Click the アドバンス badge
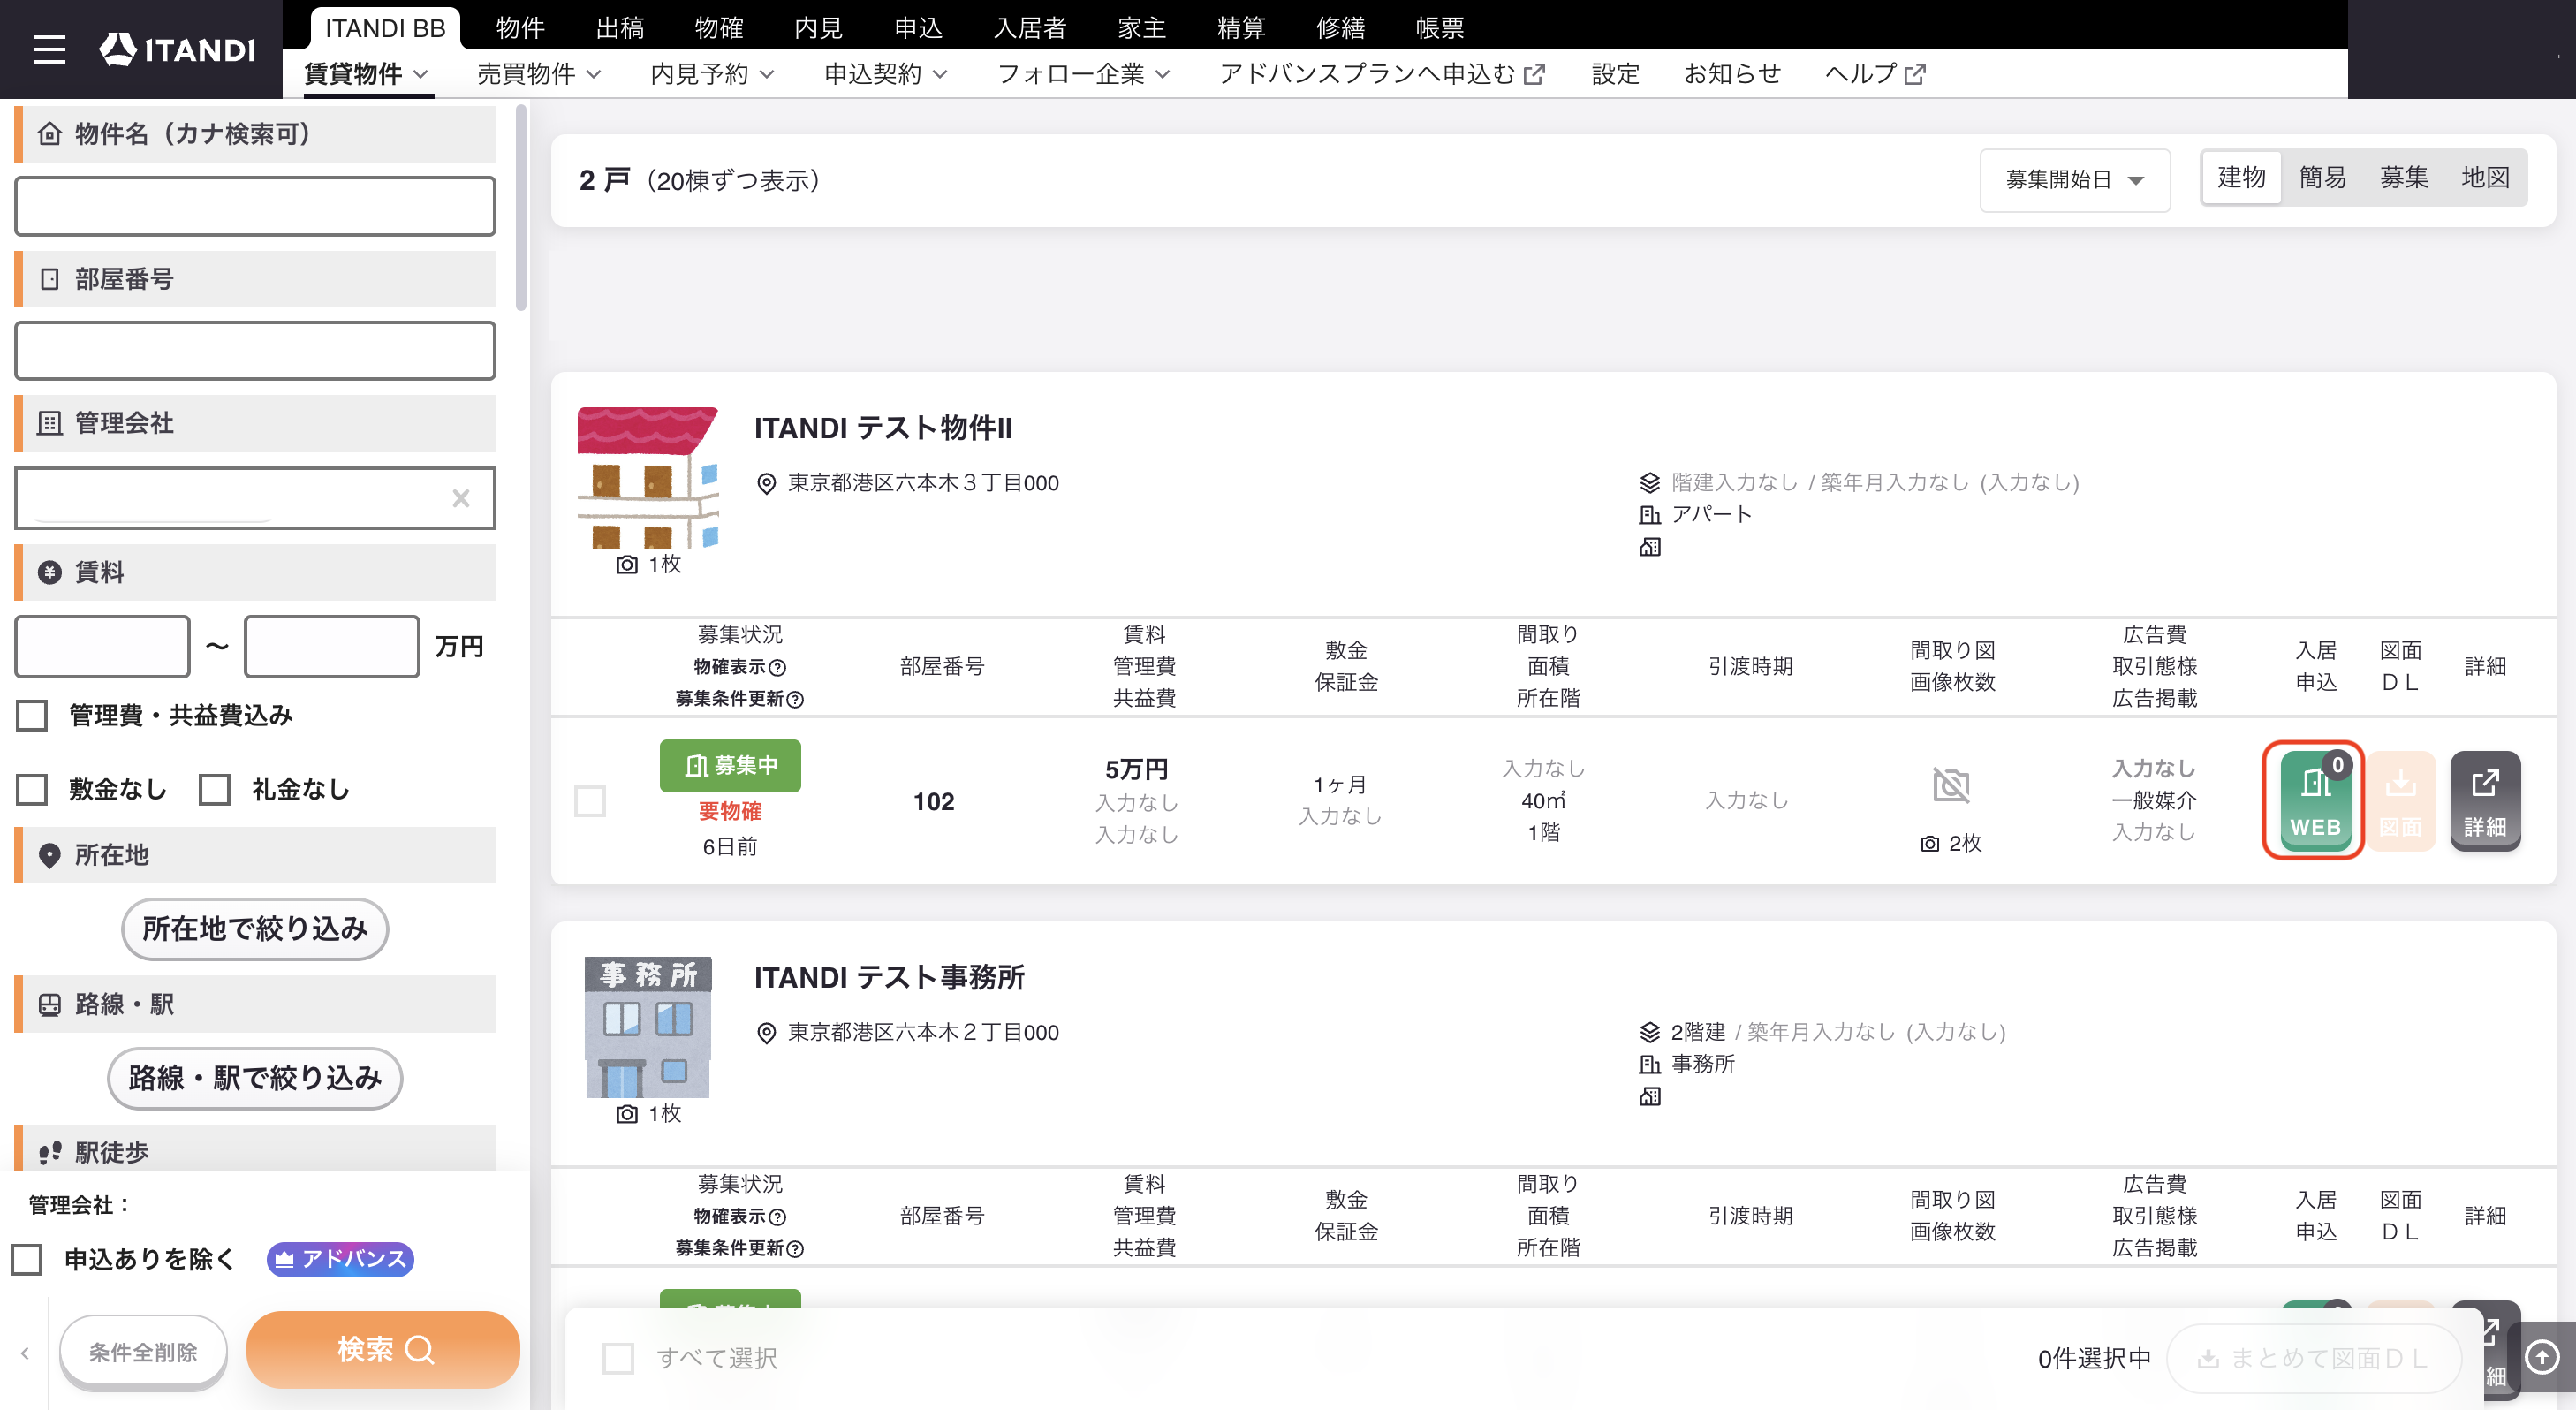Viewport: 2576px width, 1410px height. [x=340, y=1258]
